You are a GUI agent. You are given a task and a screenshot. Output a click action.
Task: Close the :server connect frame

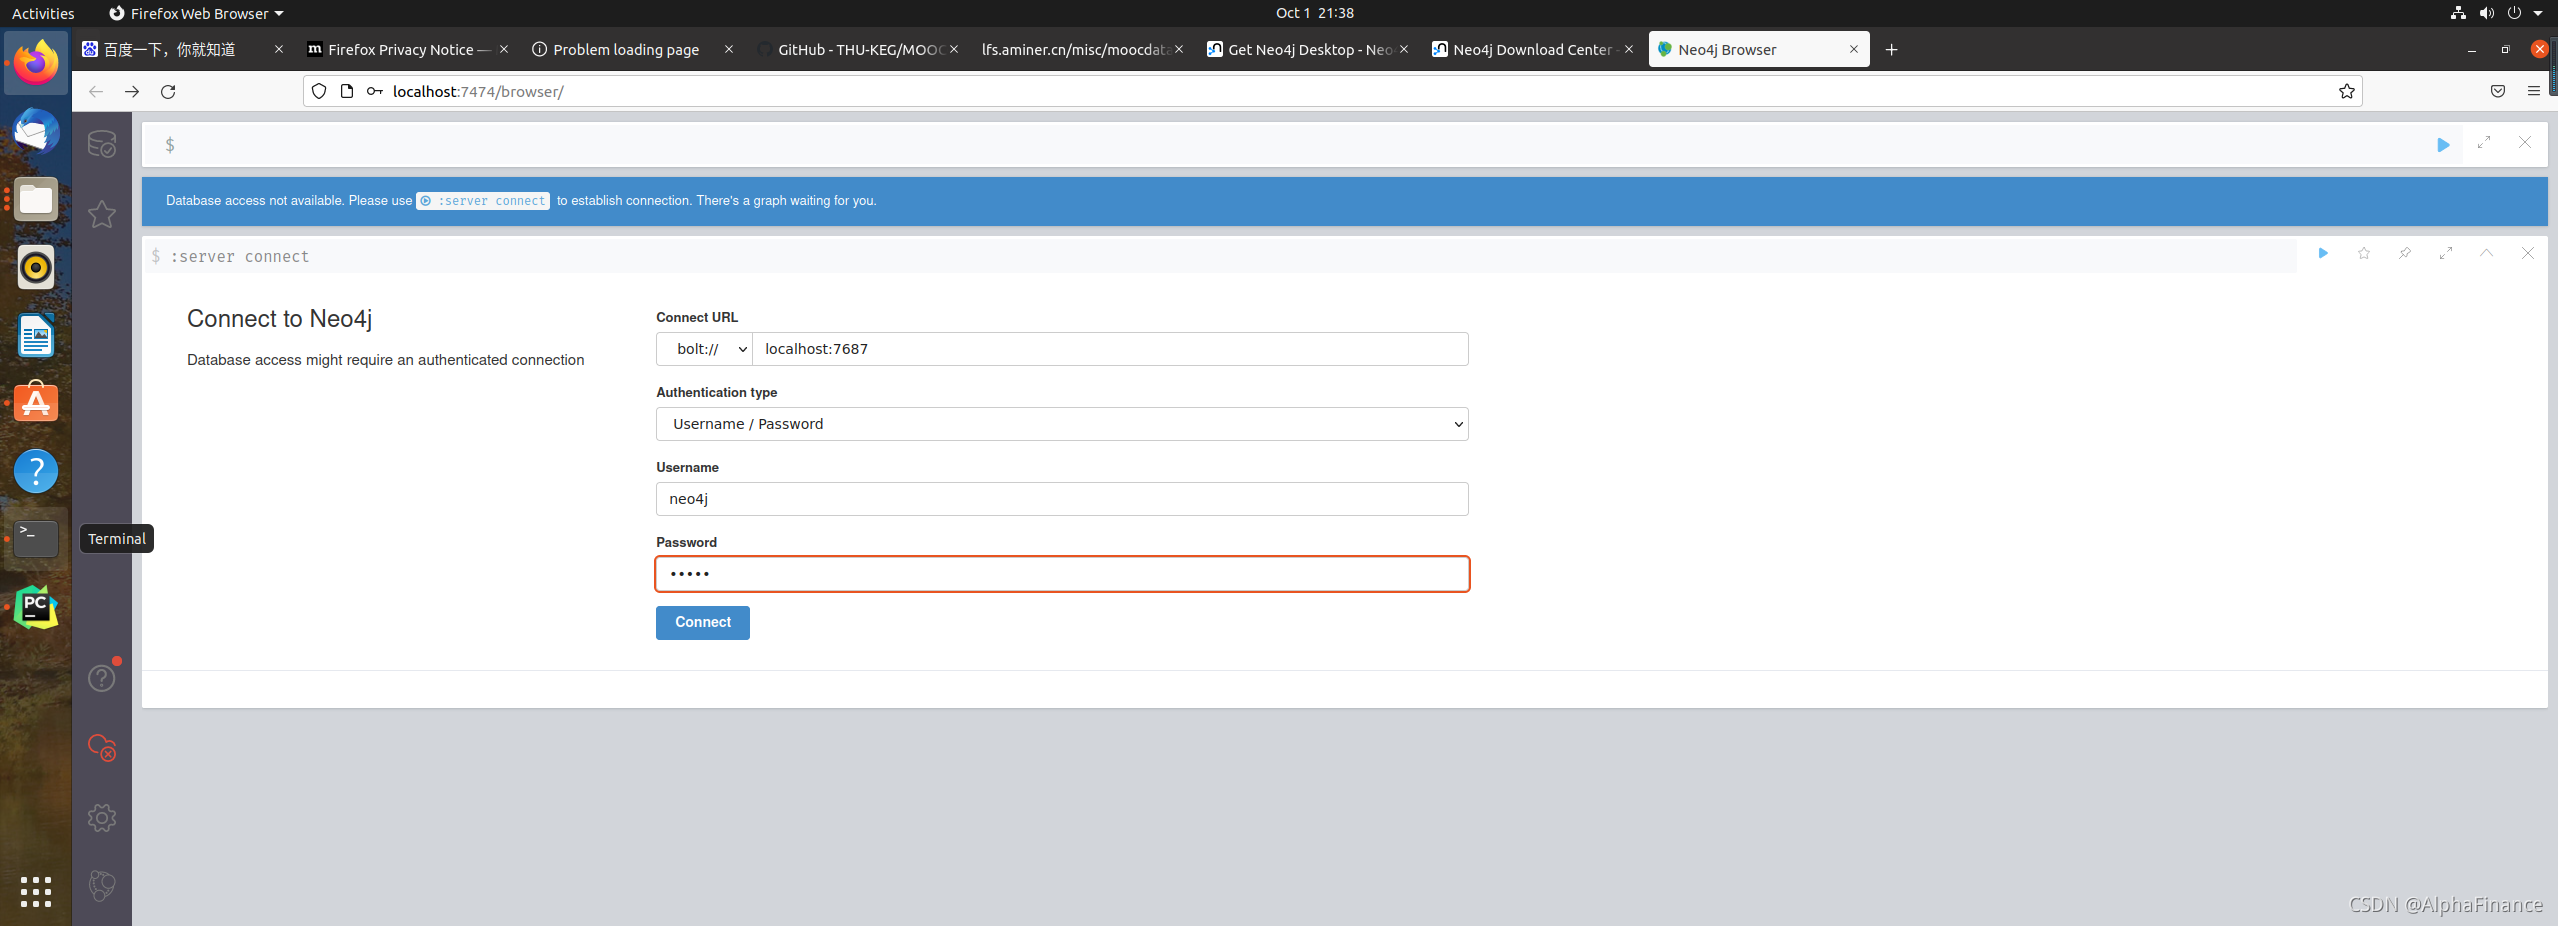point(2527,254)
